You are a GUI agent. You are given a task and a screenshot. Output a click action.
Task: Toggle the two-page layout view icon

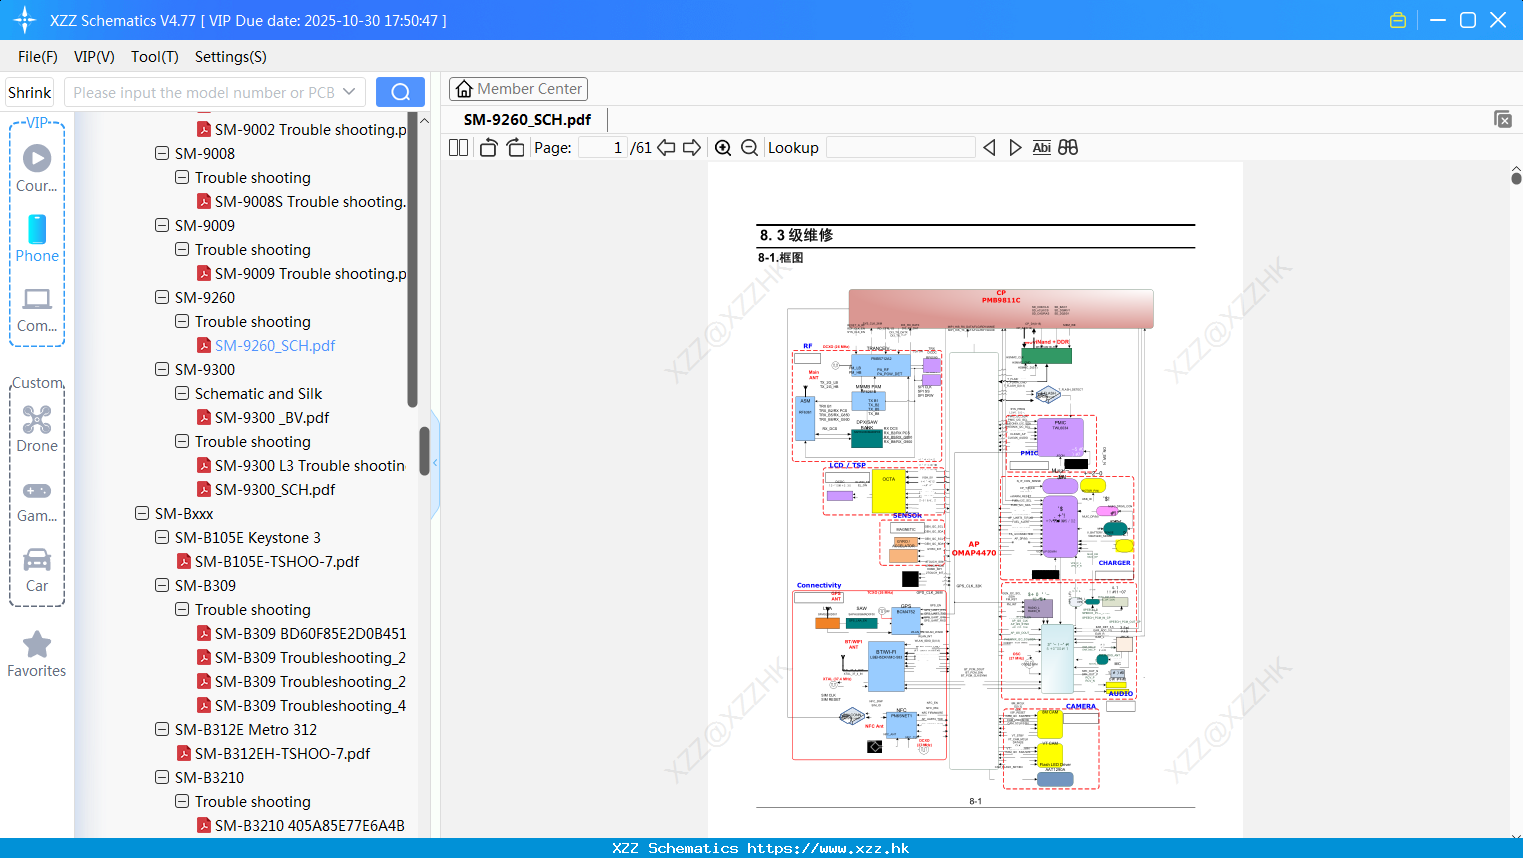458,147
